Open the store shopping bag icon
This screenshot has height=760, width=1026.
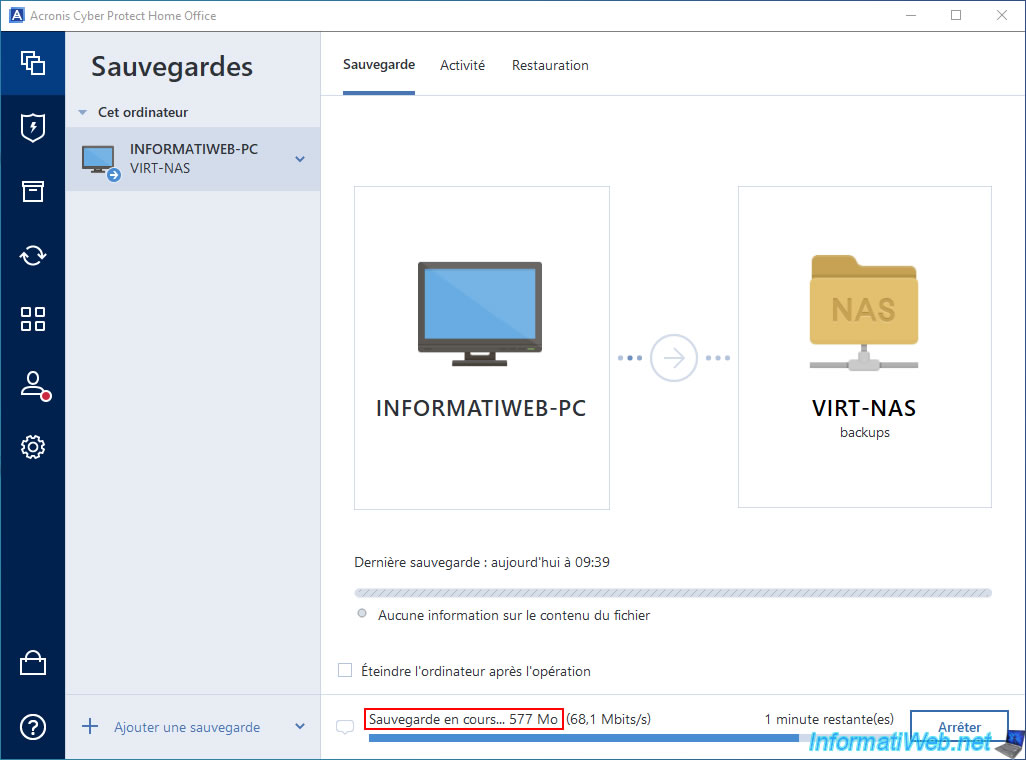point(33,663)
